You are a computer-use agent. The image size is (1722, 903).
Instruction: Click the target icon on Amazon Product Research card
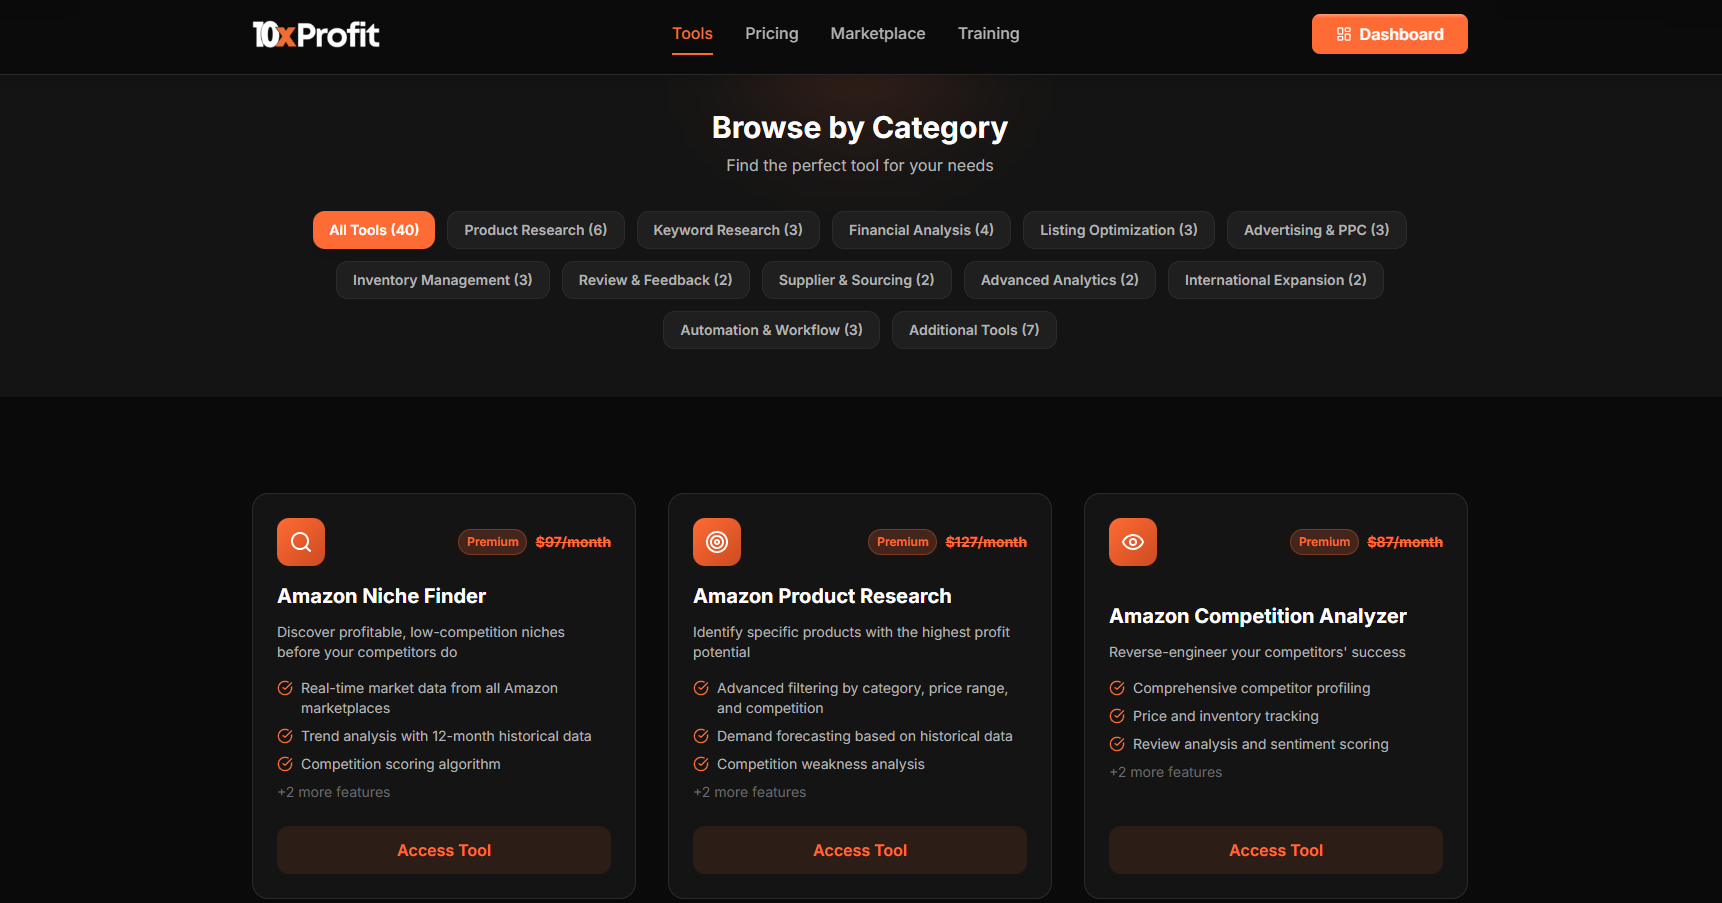click(716, 541)
